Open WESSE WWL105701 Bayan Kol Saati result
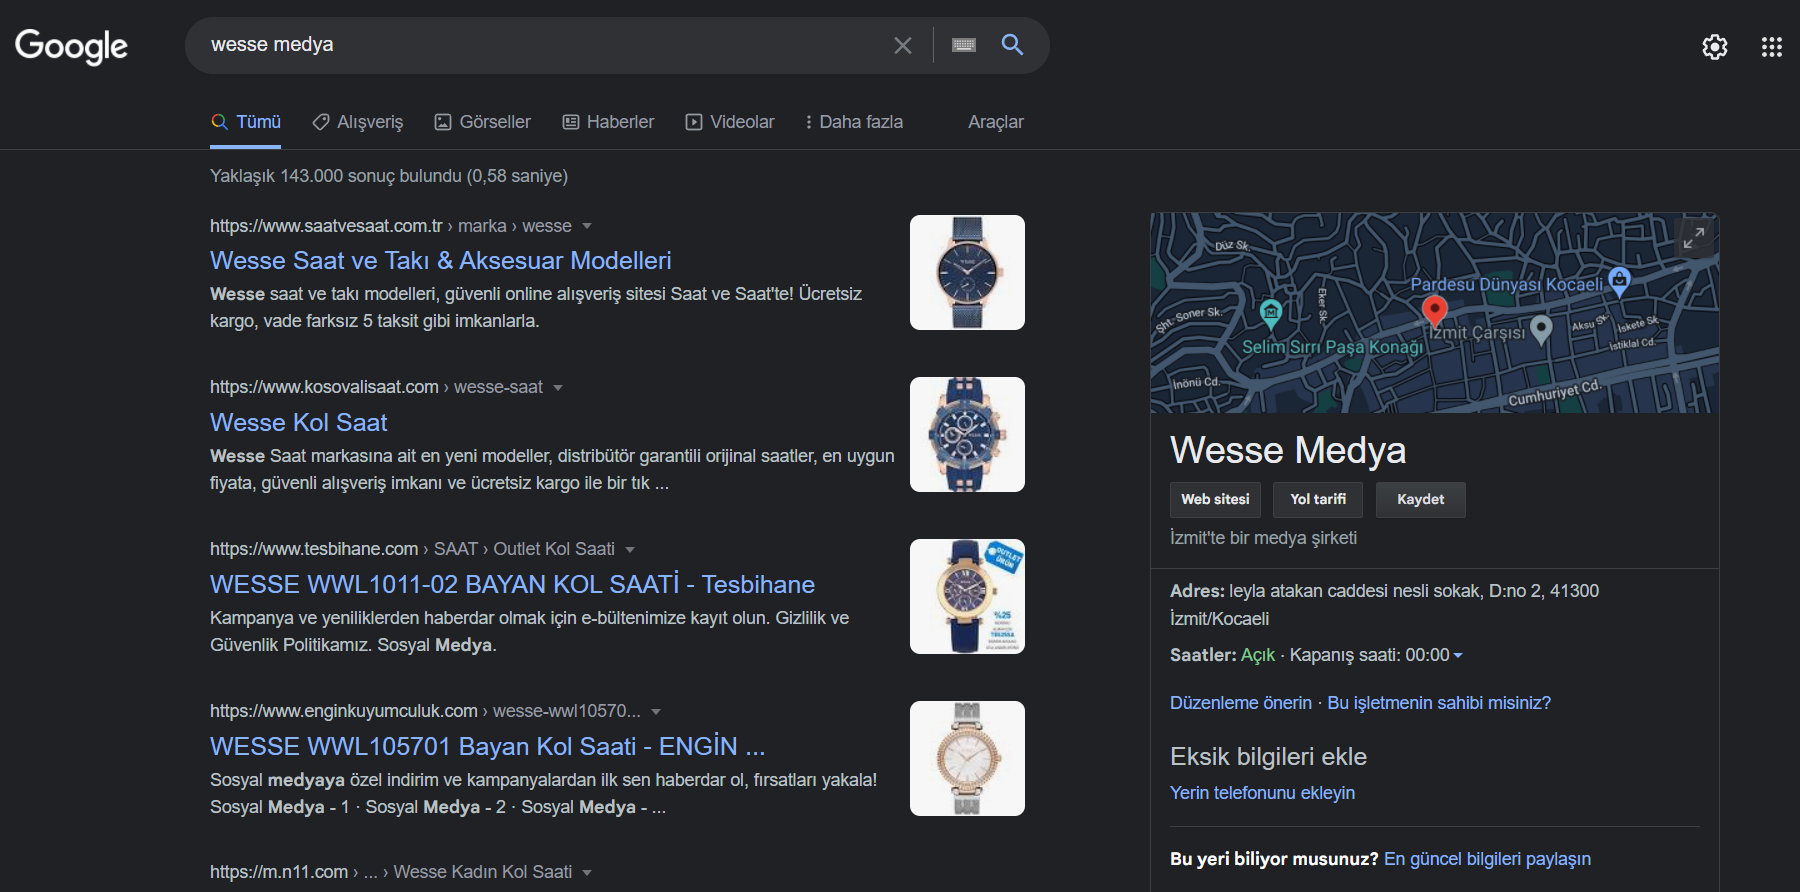1800x892 pixels. [x=487, y=746]
